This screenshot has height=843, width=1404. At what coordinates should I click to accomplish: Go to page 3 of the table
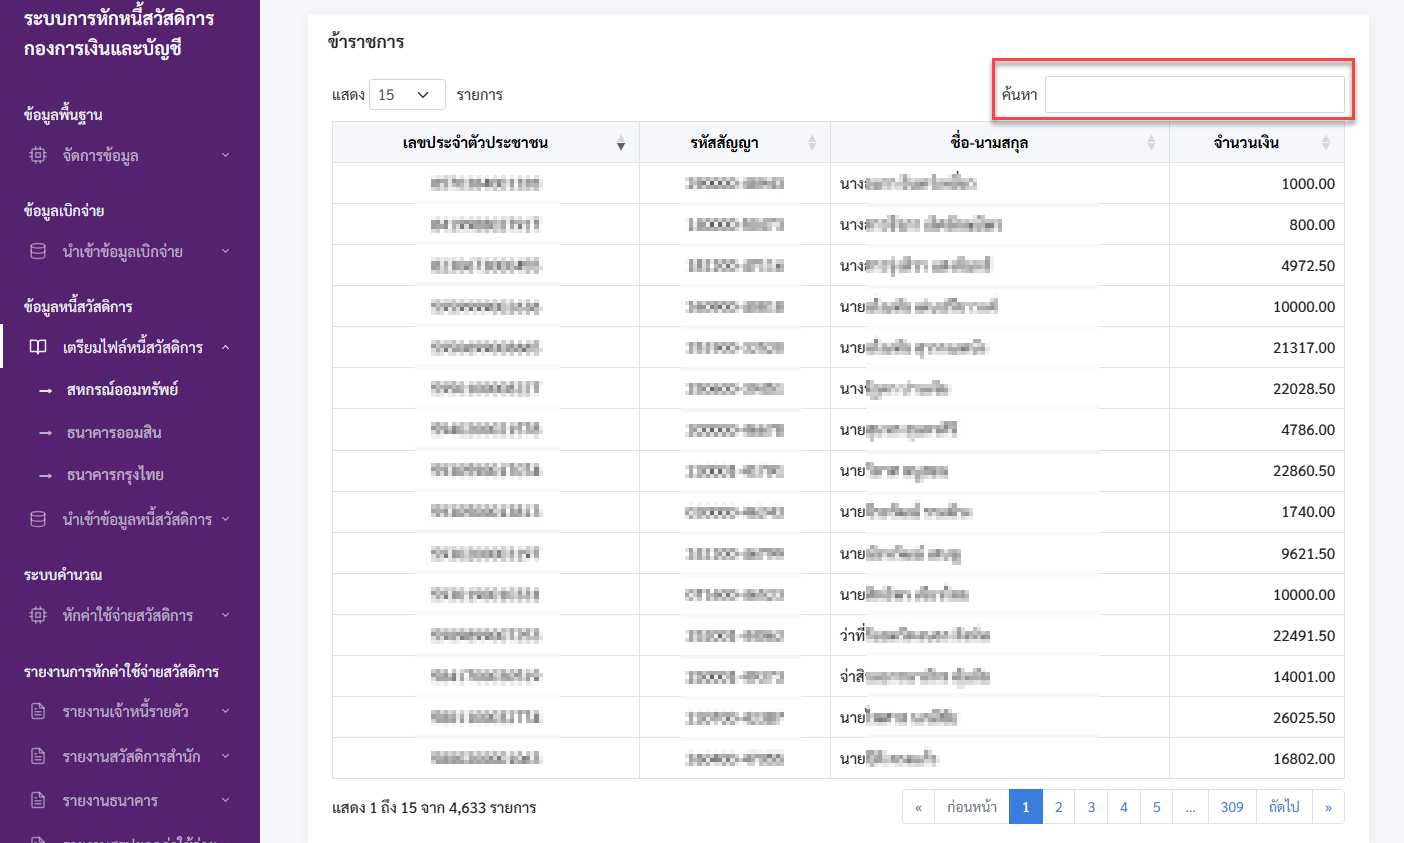tap(1091, 807)
